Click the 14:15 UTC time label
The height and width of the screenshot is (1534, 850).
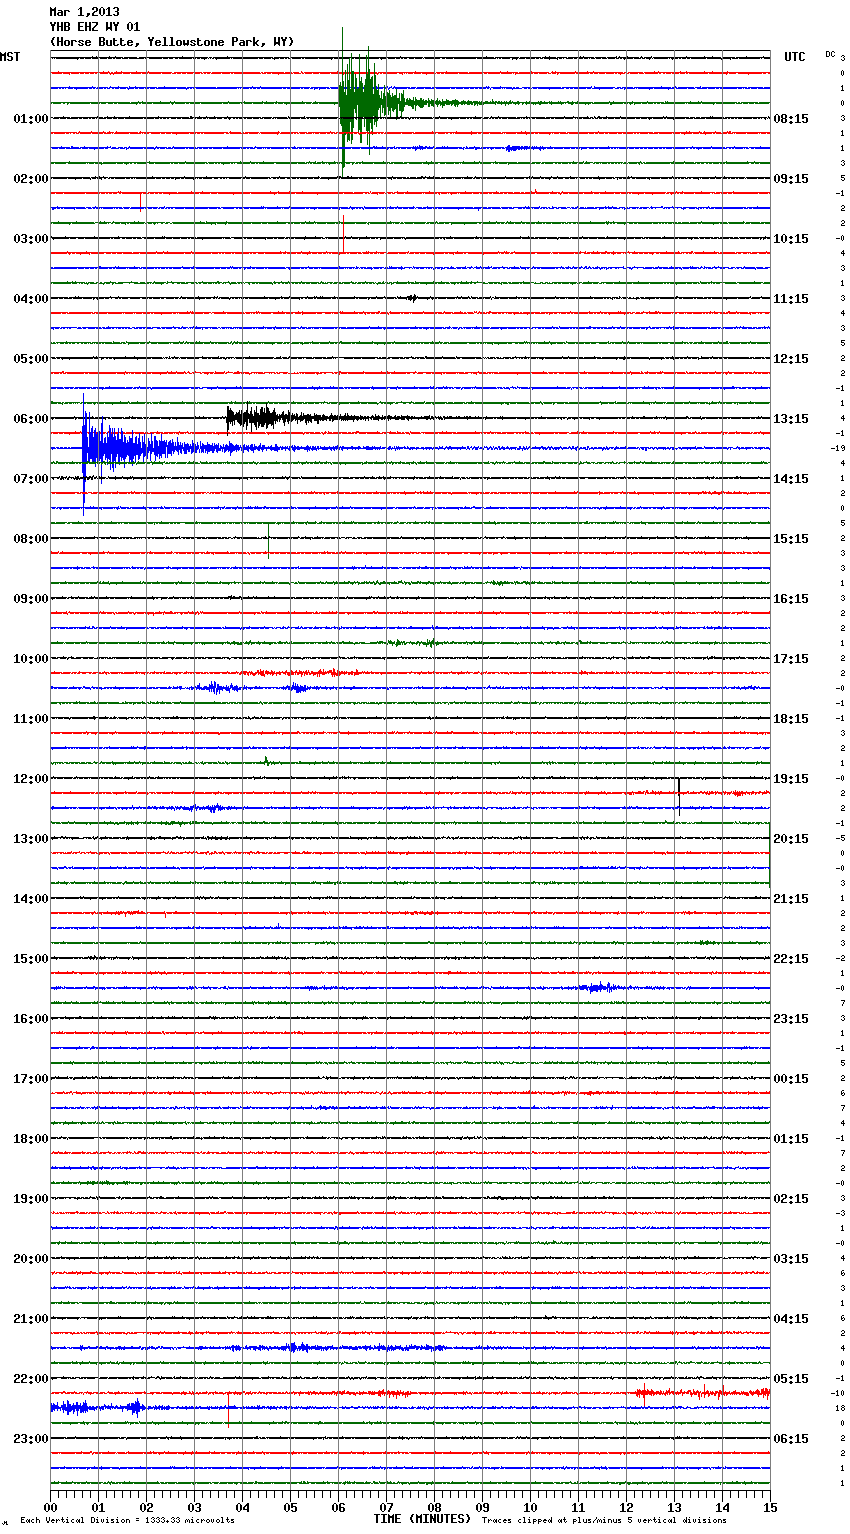pyautogui.click(x=791, y=479)
